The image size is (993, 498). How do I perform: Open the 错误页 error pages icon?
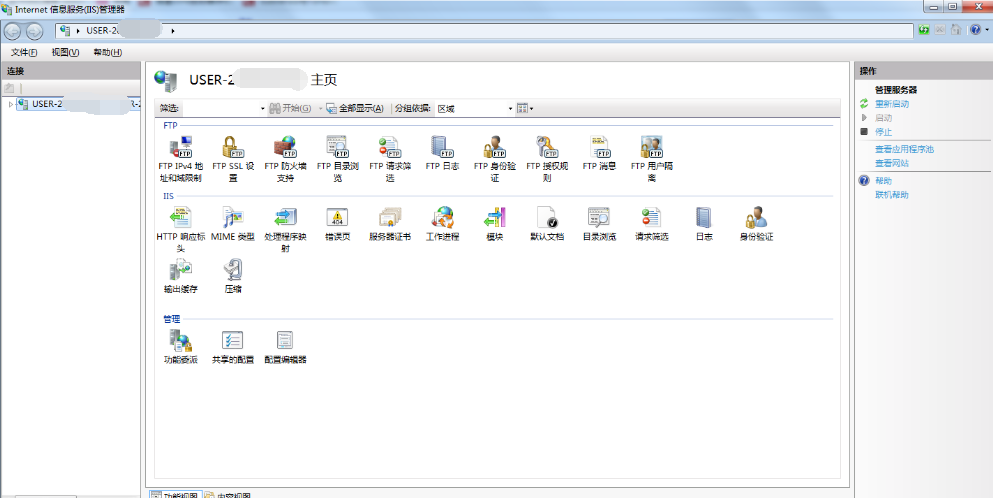coord(337,219)
